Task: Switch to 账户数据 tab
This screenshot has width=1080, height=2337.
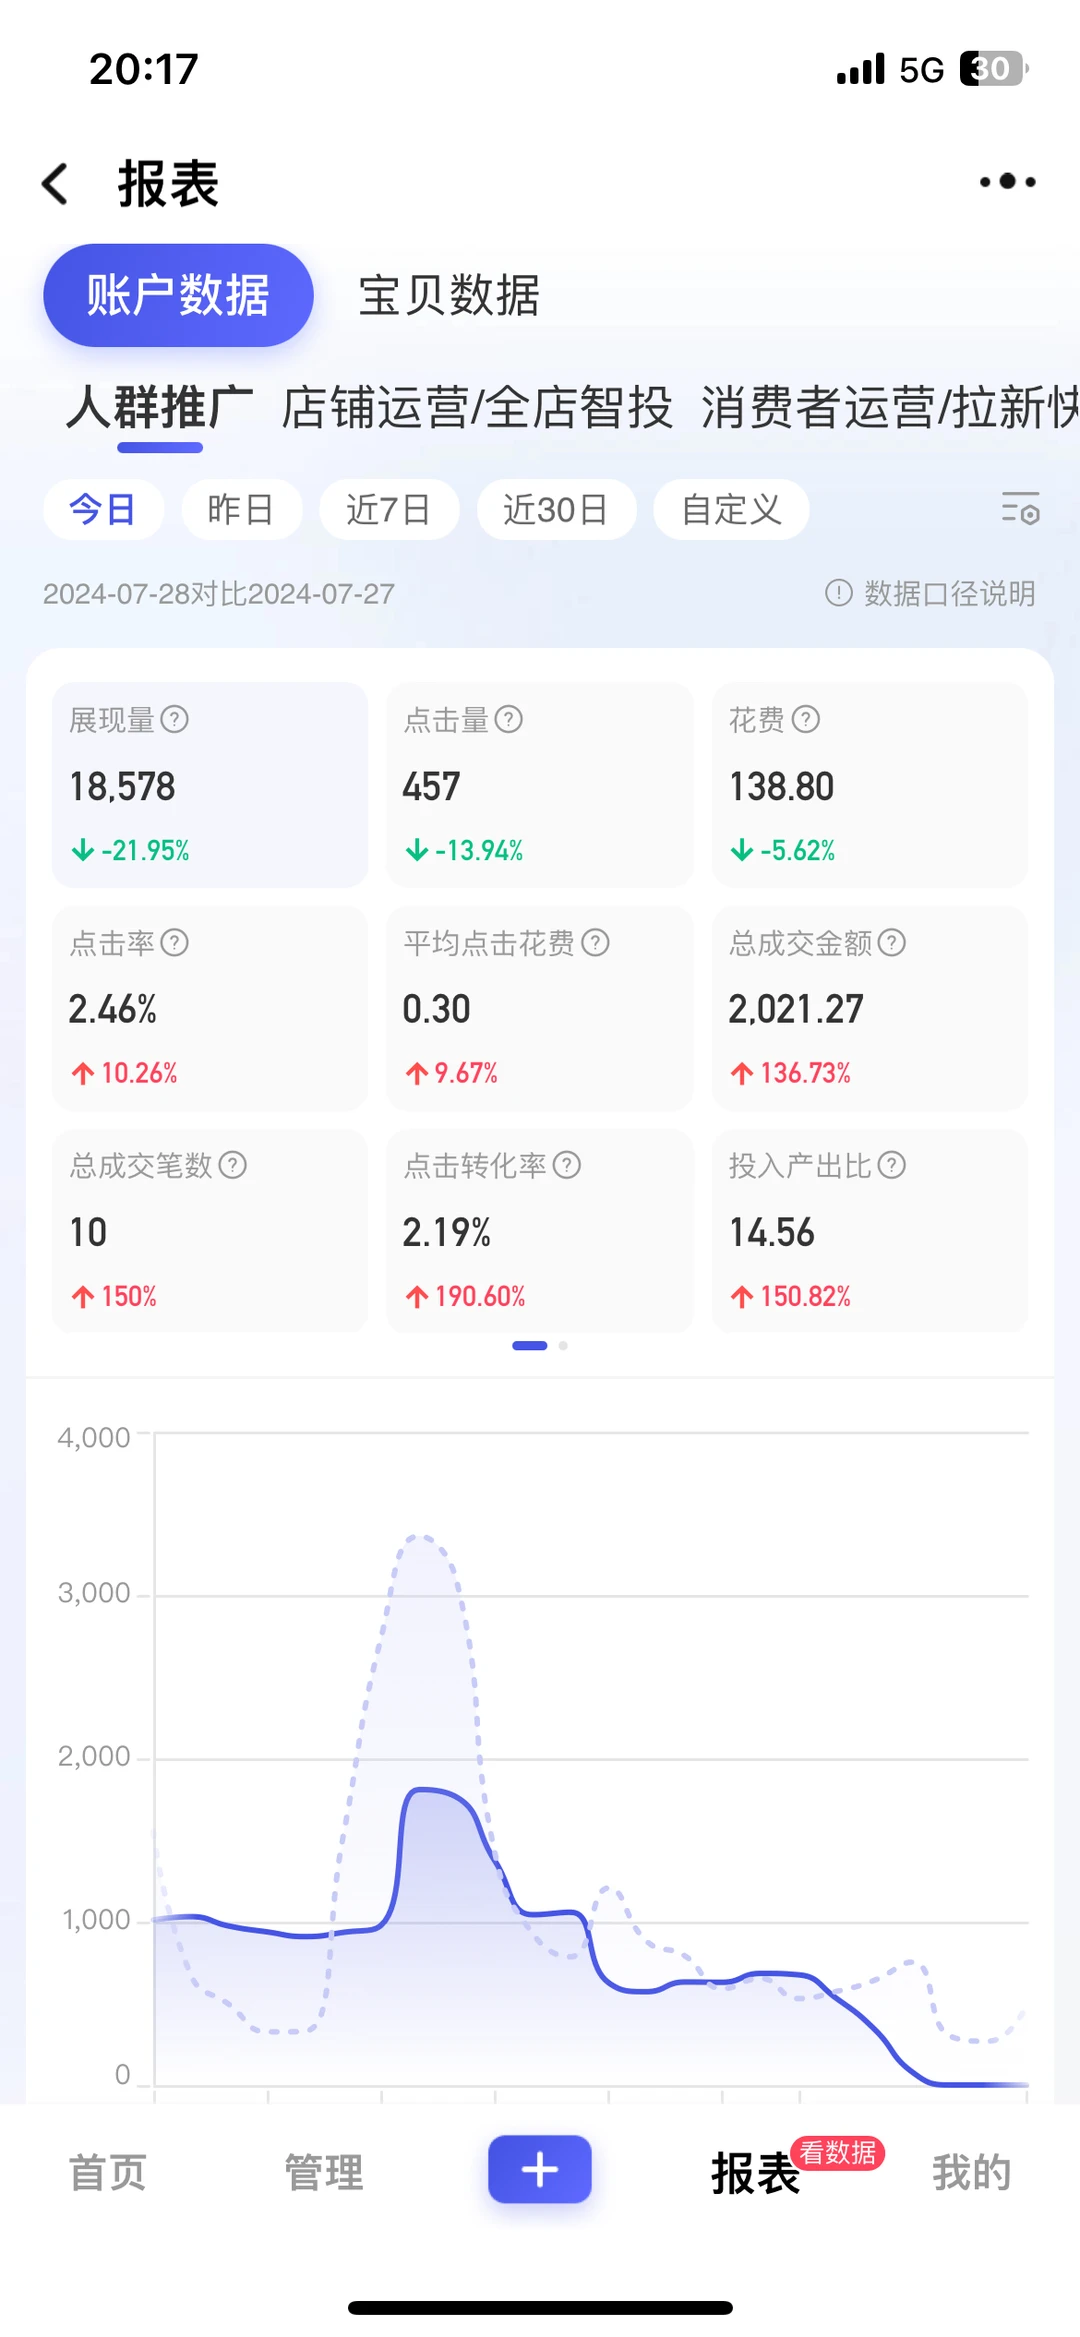Action: pos(178,295)
